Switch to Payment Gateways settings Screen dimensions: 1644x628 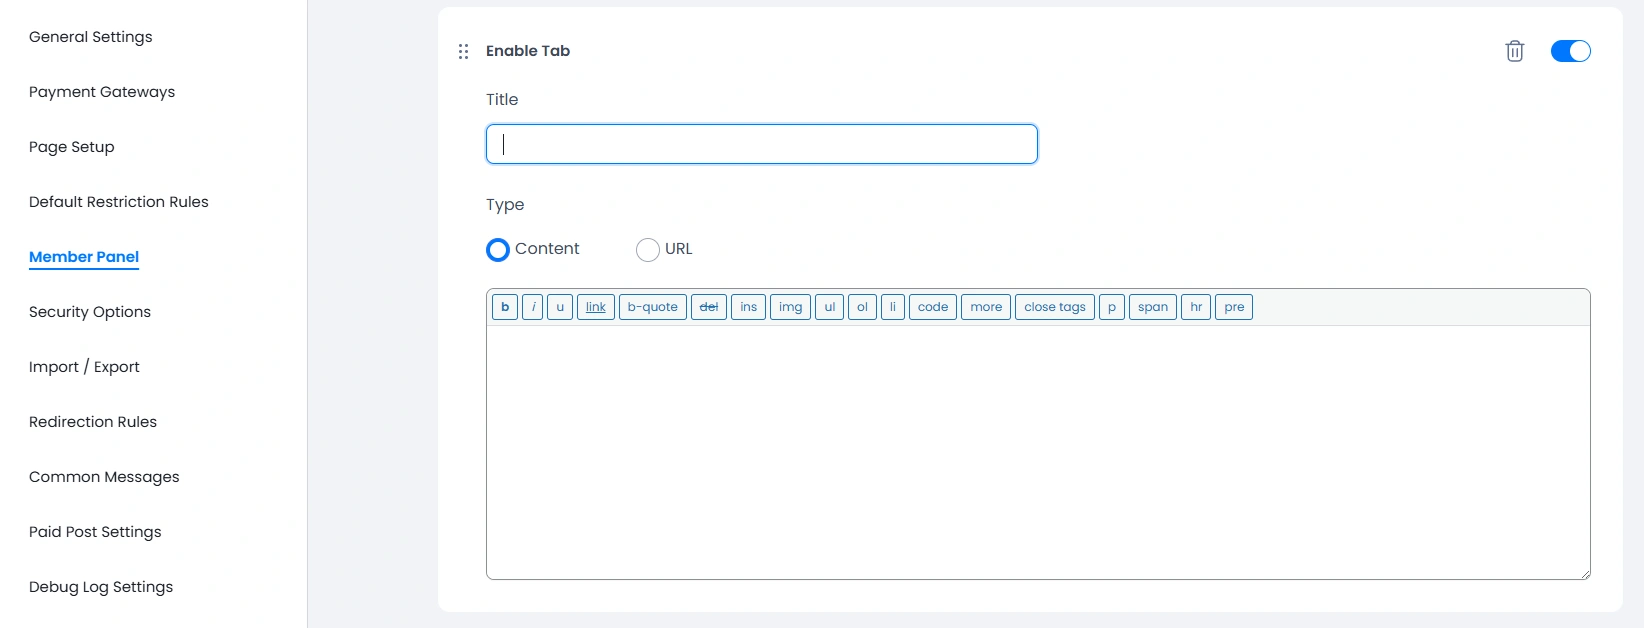(101, 91)
